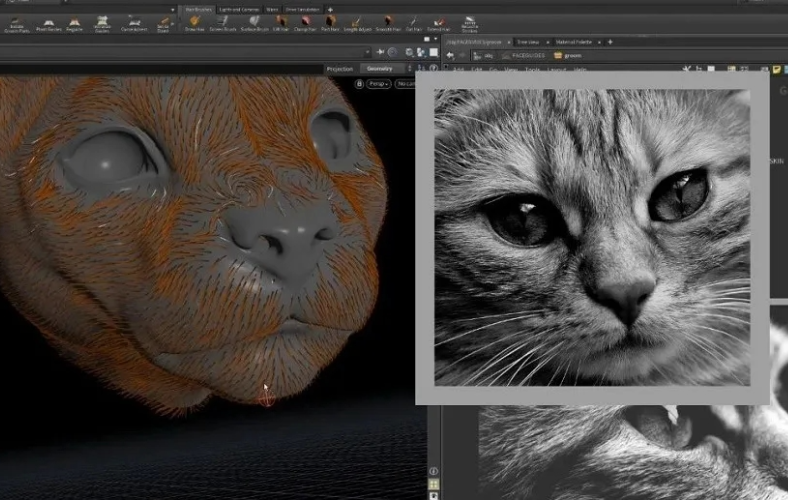Click the cat reference photo thumbnail
788x500 pixels.
pyautogui.click(x=592, y=238)
